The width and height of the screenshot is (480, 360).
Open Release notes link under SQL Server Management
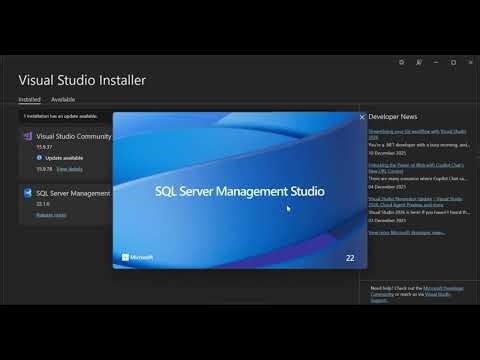[51, 215]
